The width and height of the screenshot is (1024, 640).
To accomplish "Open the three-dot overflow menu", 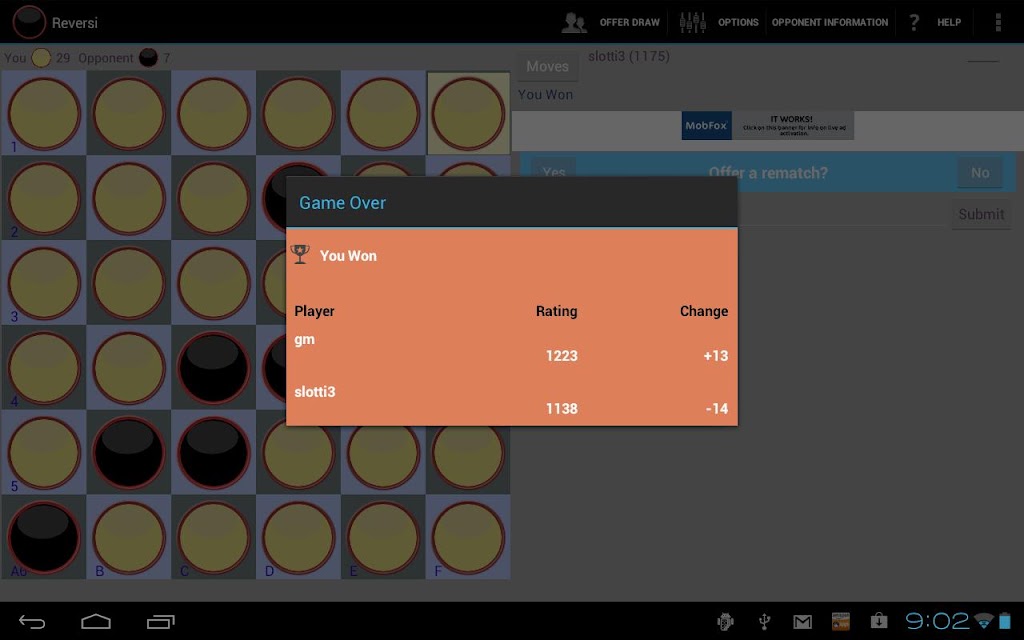I will click(998, 22).
